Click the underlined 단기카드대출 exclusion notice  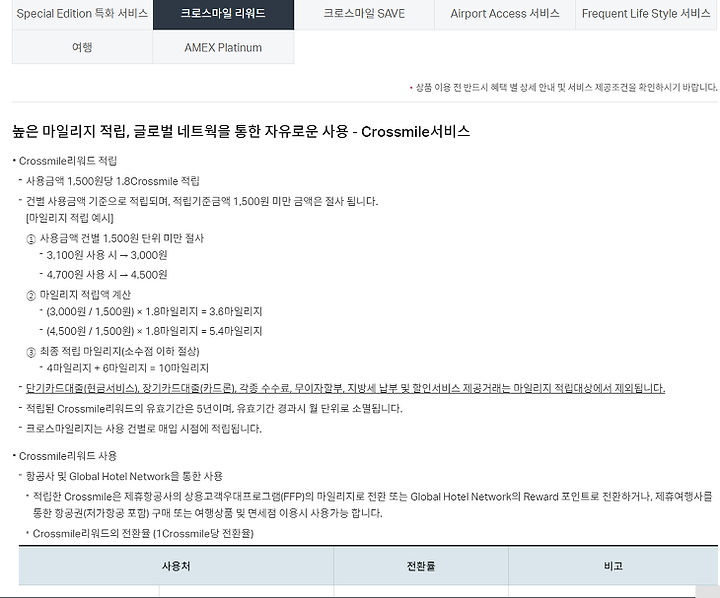point(345,388)
